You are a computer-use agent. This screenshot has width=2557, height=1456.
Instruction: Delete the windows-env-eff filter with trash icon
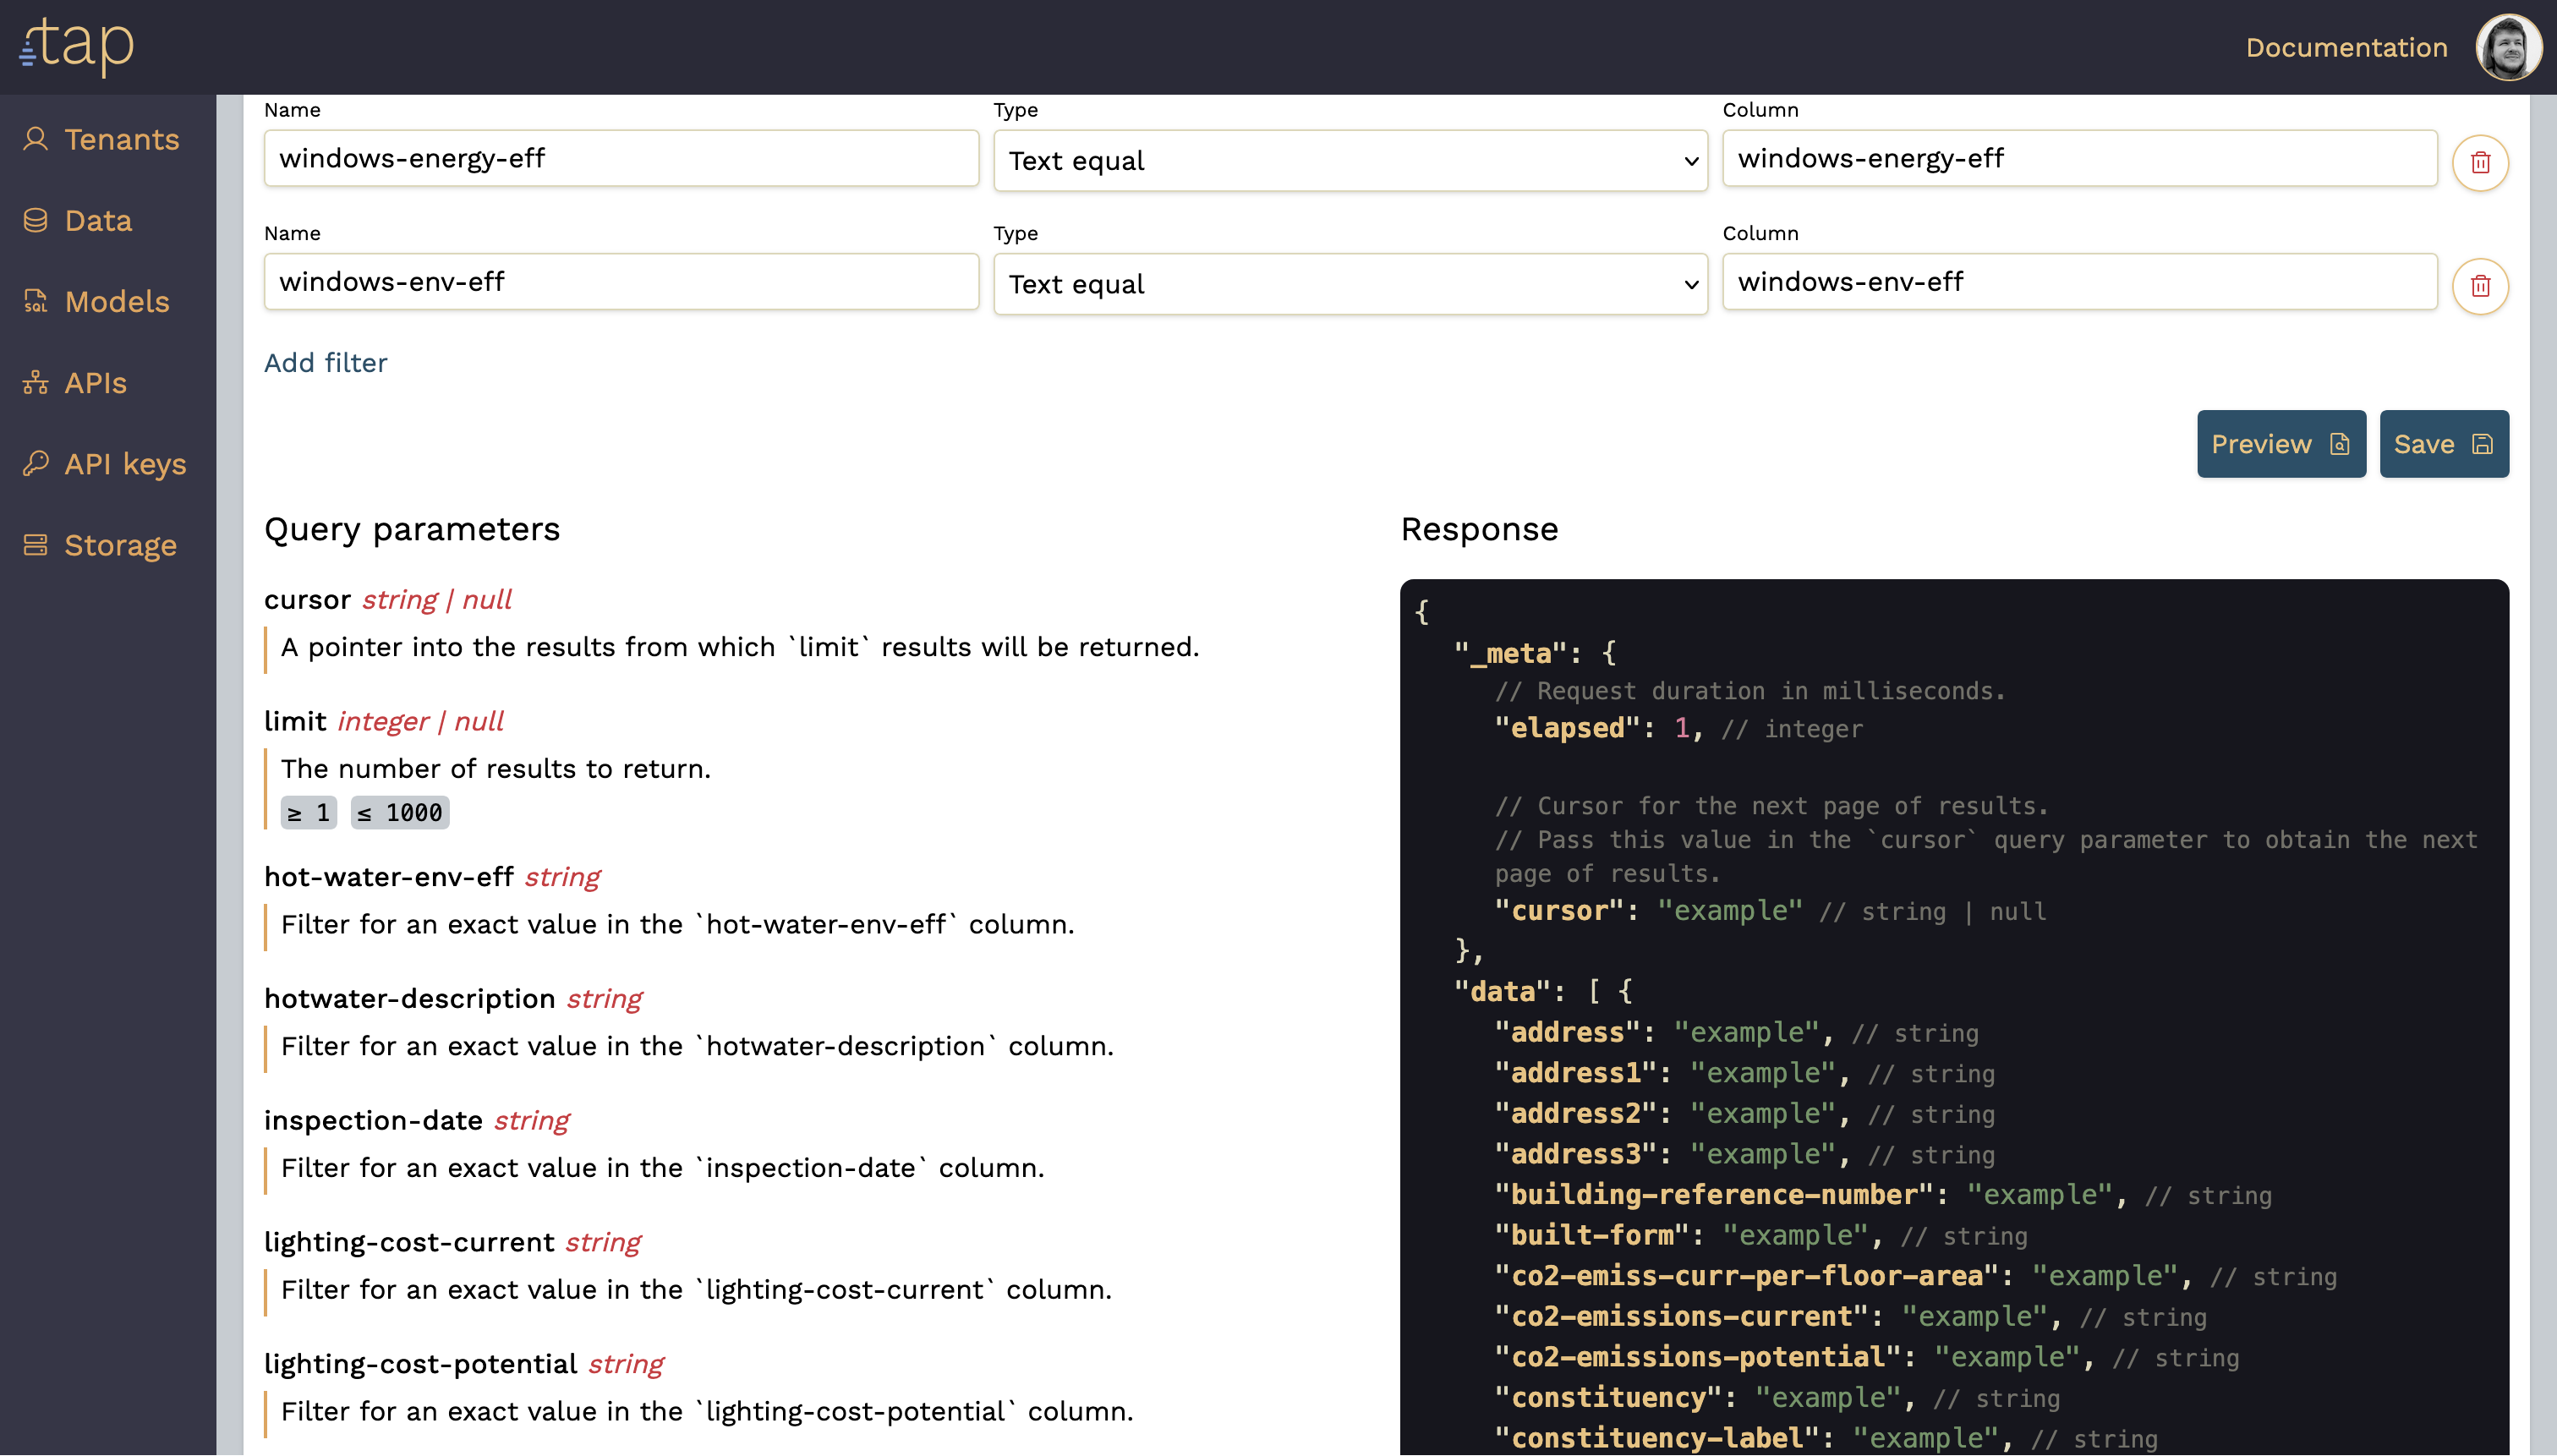click(x=2480, y=286)
